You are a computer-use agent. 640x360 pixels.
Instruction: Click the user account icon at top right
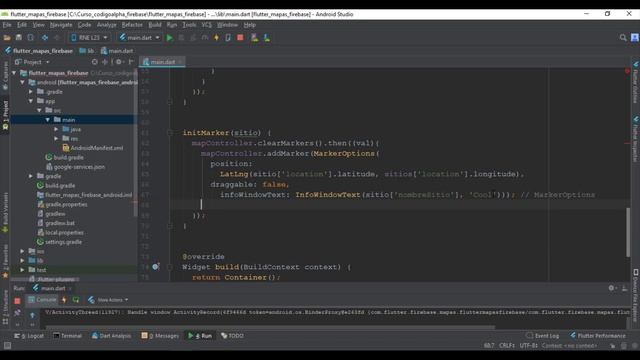click(x=635, y=38)
